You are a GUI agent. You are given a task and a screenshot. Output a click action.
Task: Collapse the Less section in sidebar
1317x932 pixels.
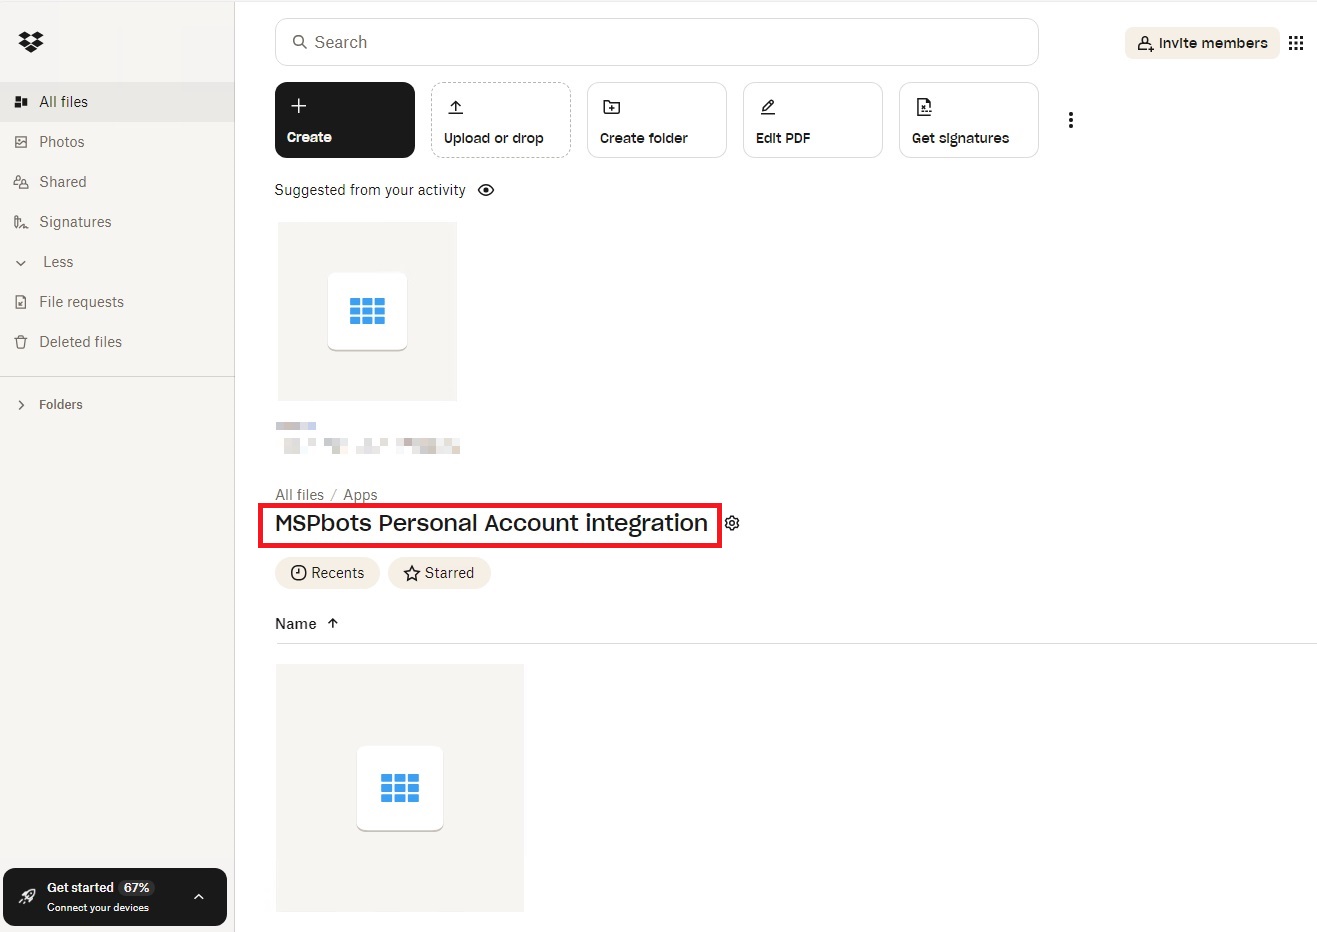pyautogui.click(x=22, y=261)
